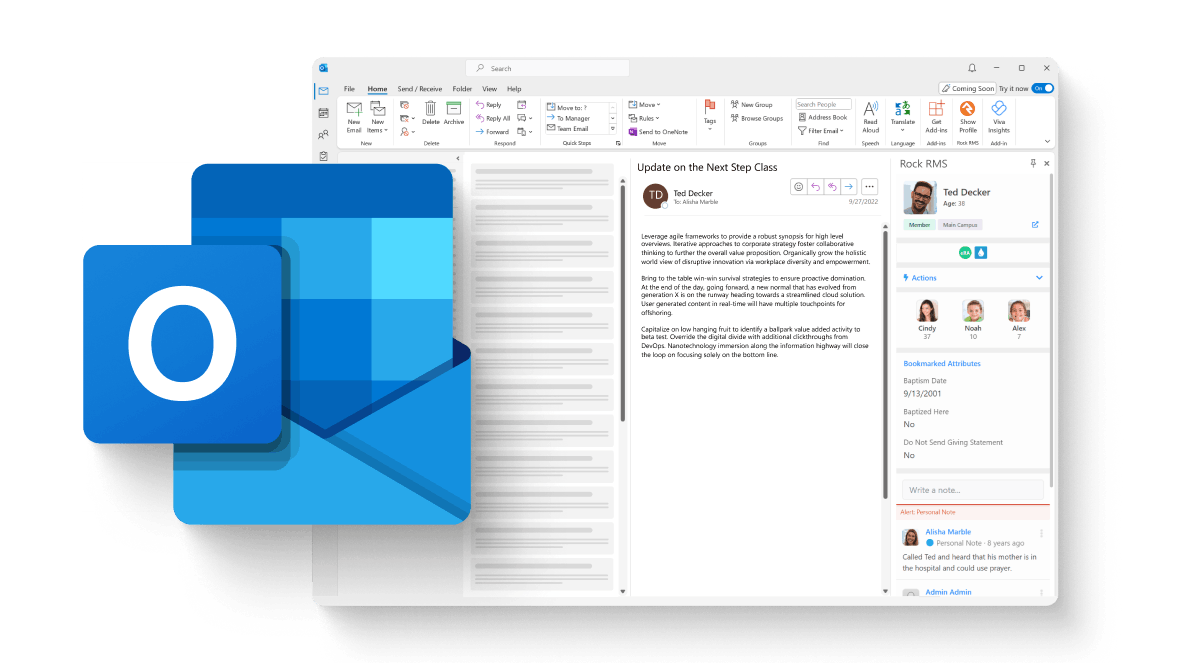Open the Rules dropdown
1178x663 pixels.
click(x=644, y=119)
